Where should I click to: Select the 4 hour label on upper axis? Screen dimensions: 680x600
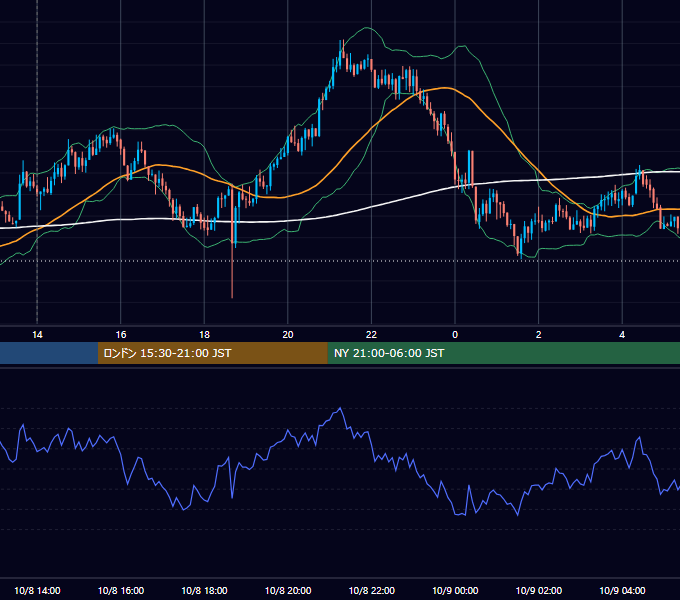622,335
